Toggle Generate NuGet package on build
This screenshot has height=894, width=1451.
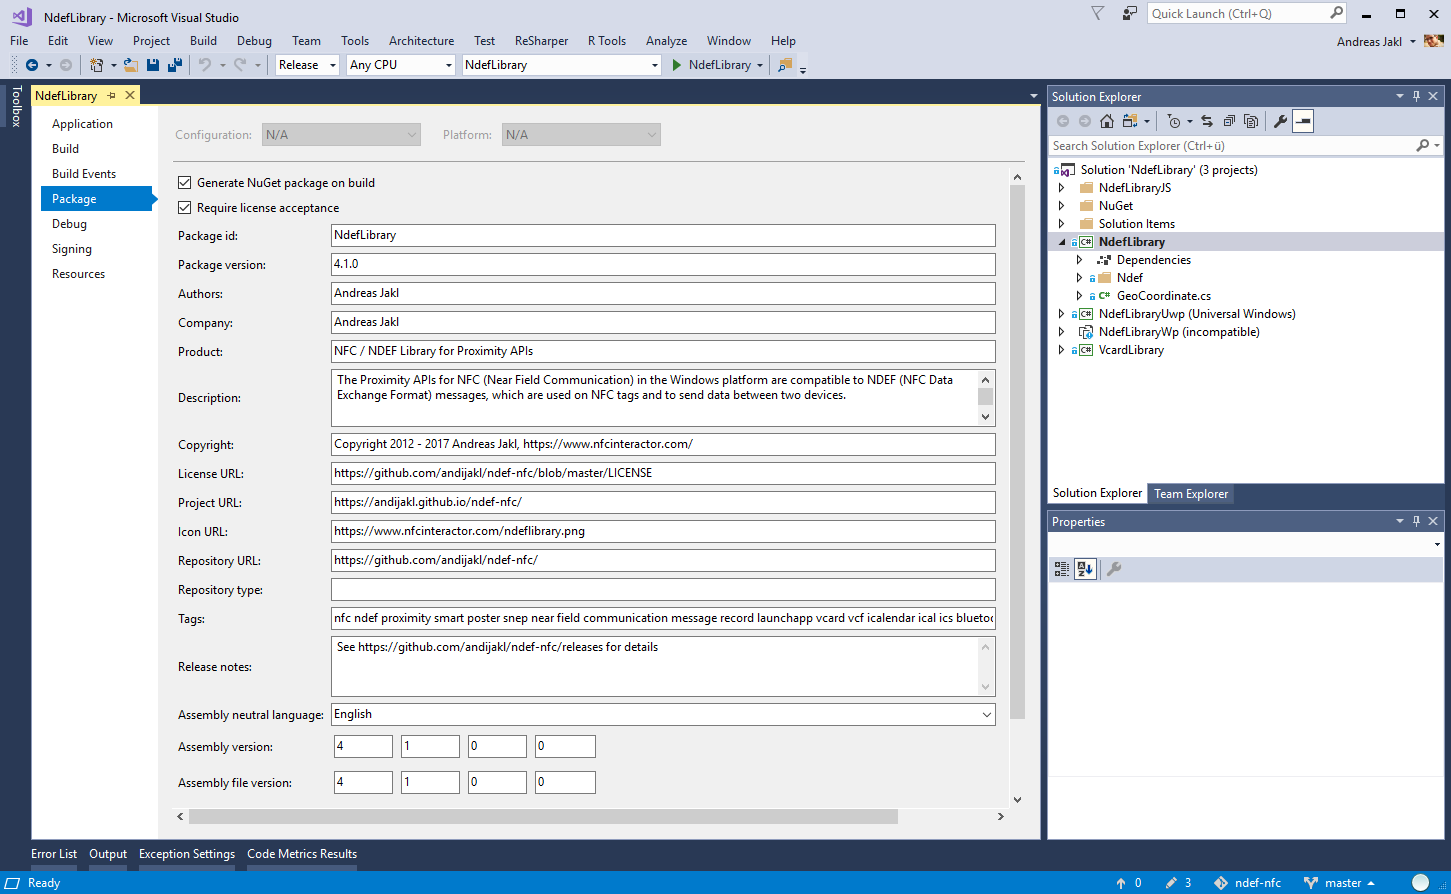pyautogui.click(x=184, y=183)
